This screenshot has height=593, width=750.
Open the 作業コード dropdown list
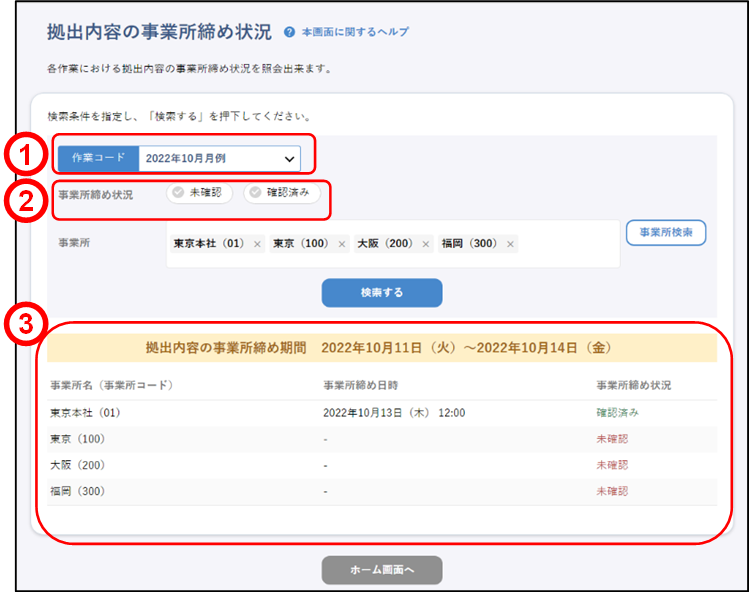click(x=219, y=158)
